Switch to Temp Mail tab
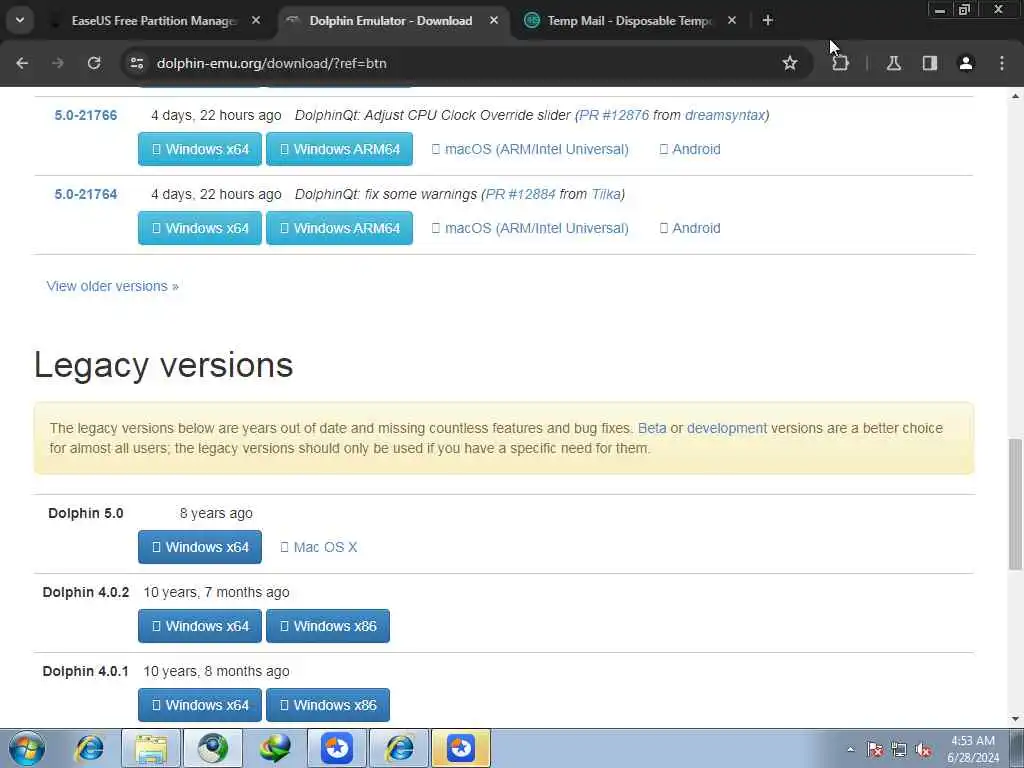This screenshot has height=768, width=1024. tap(628, 21)
